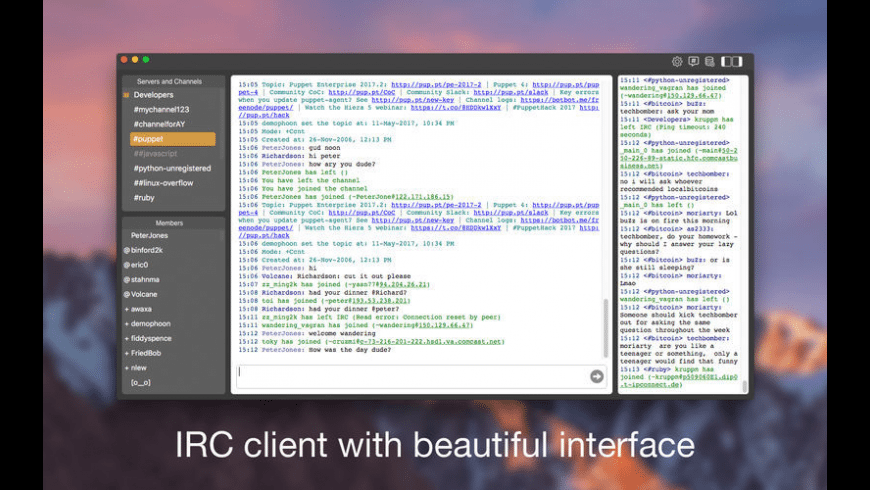Screen dimensions: 870x490
Task: Click member demophoon in the Members list
Action: 150,324
